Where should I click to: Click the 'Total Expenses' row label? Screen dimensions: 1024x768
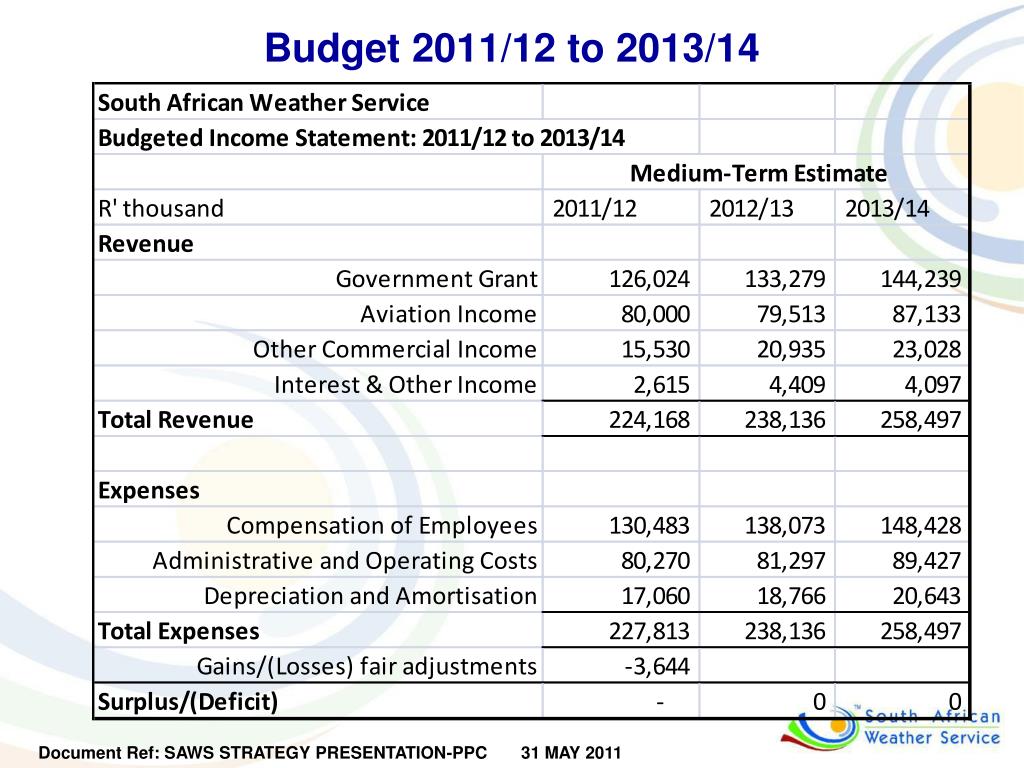[178, 632]
